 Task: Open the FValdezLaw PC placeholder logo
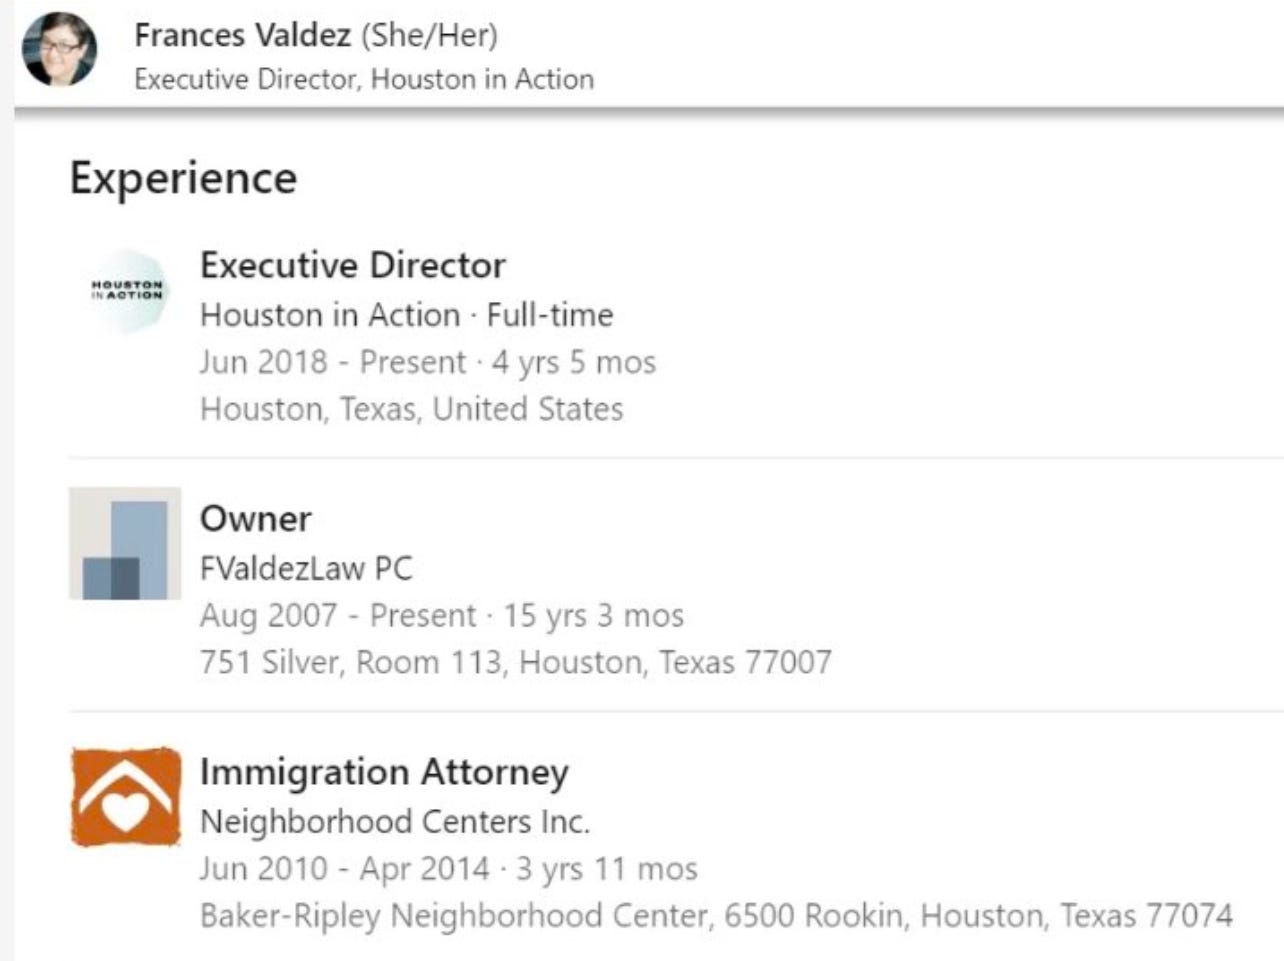pos(125,543)
